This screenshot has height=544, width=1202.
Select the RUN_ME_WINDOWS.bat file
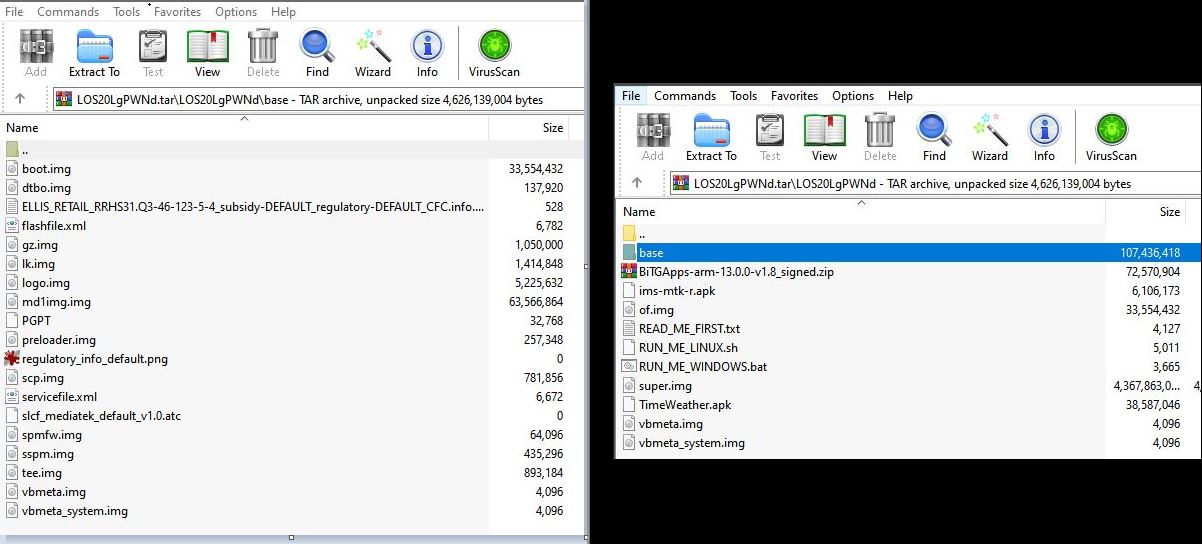tap(702, 366)
